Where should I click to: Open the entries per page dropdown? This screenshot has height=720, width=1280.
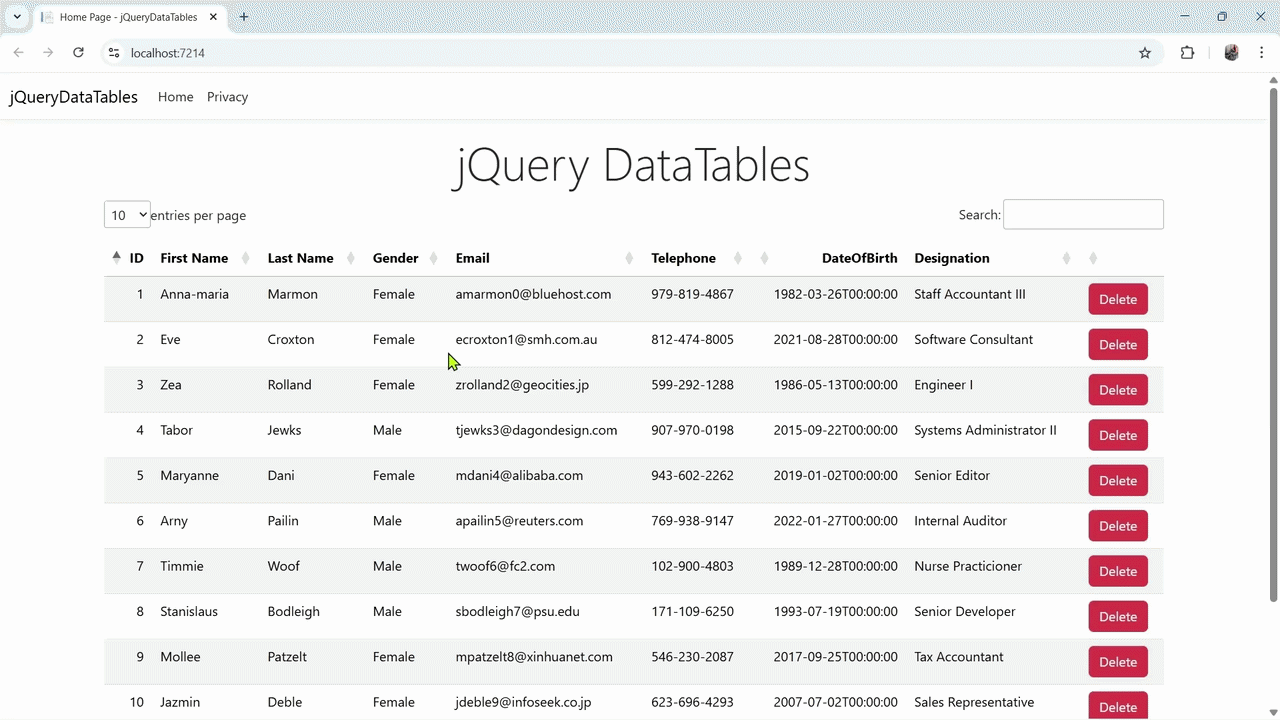point(126,215)
